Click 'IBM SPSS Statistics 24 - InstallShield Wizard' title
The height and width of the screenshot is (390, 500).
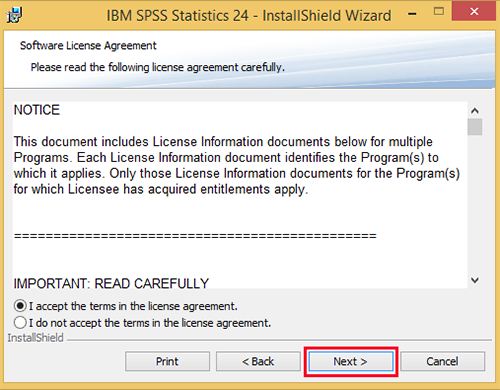(x=249, y=16)
